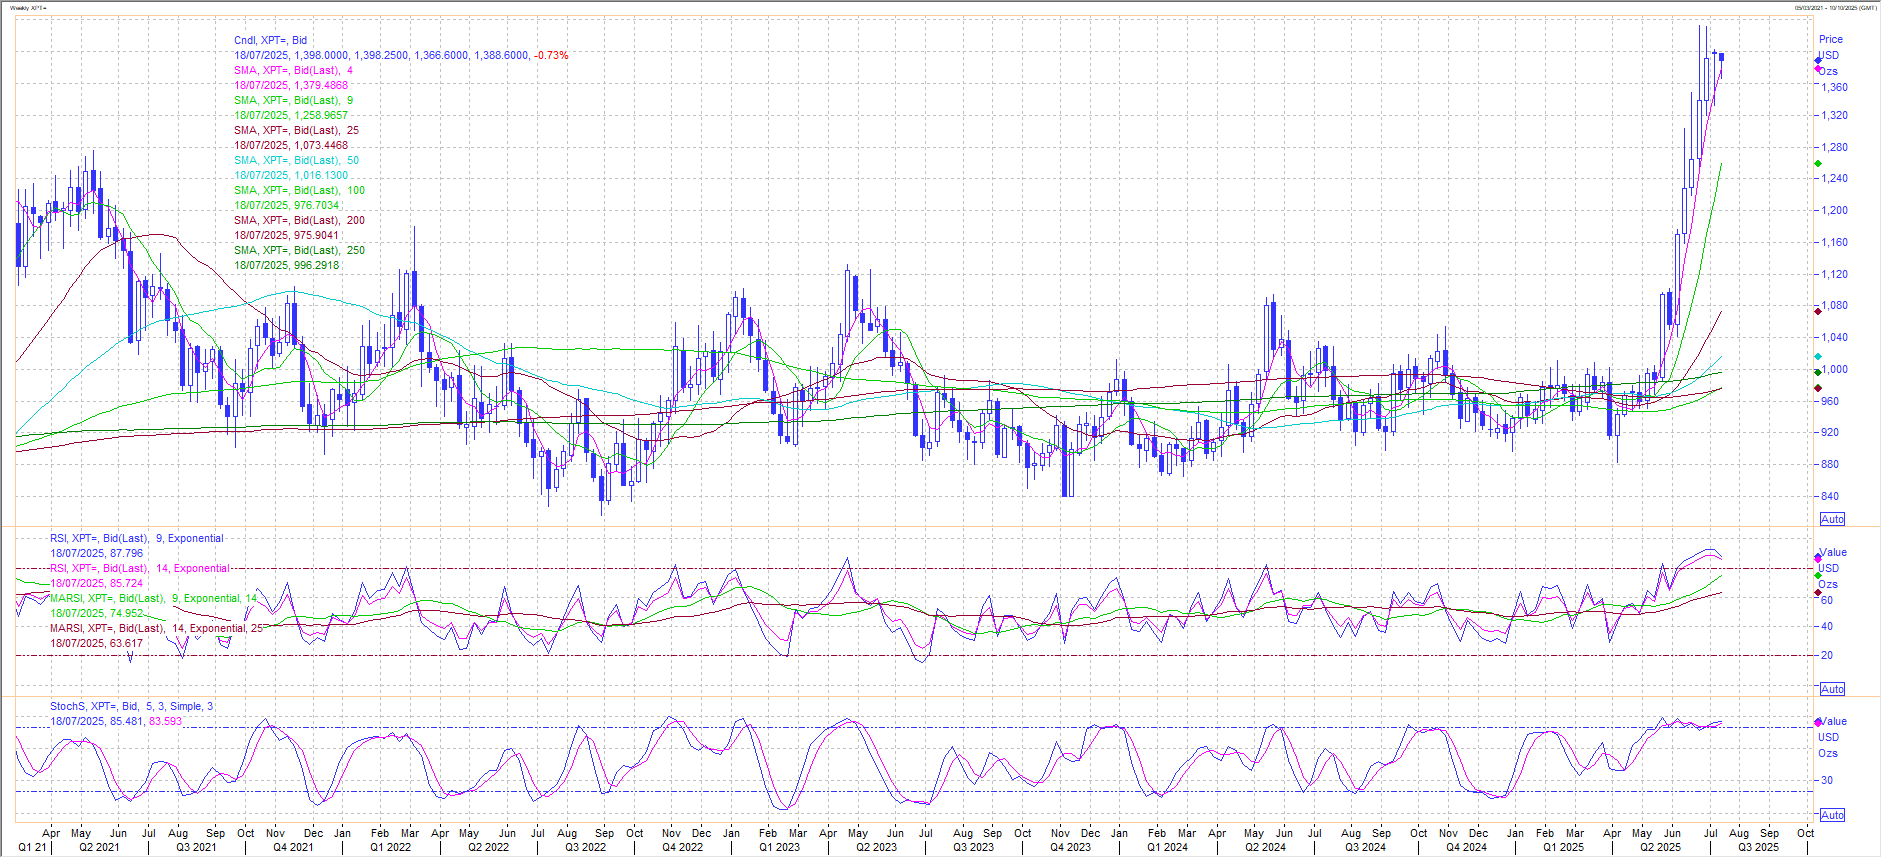Click the 'SMA, XPT=, Bid(Last), 9' legend
The height and width of the screenshot is (858, 1882).
(x=293, y=101)
